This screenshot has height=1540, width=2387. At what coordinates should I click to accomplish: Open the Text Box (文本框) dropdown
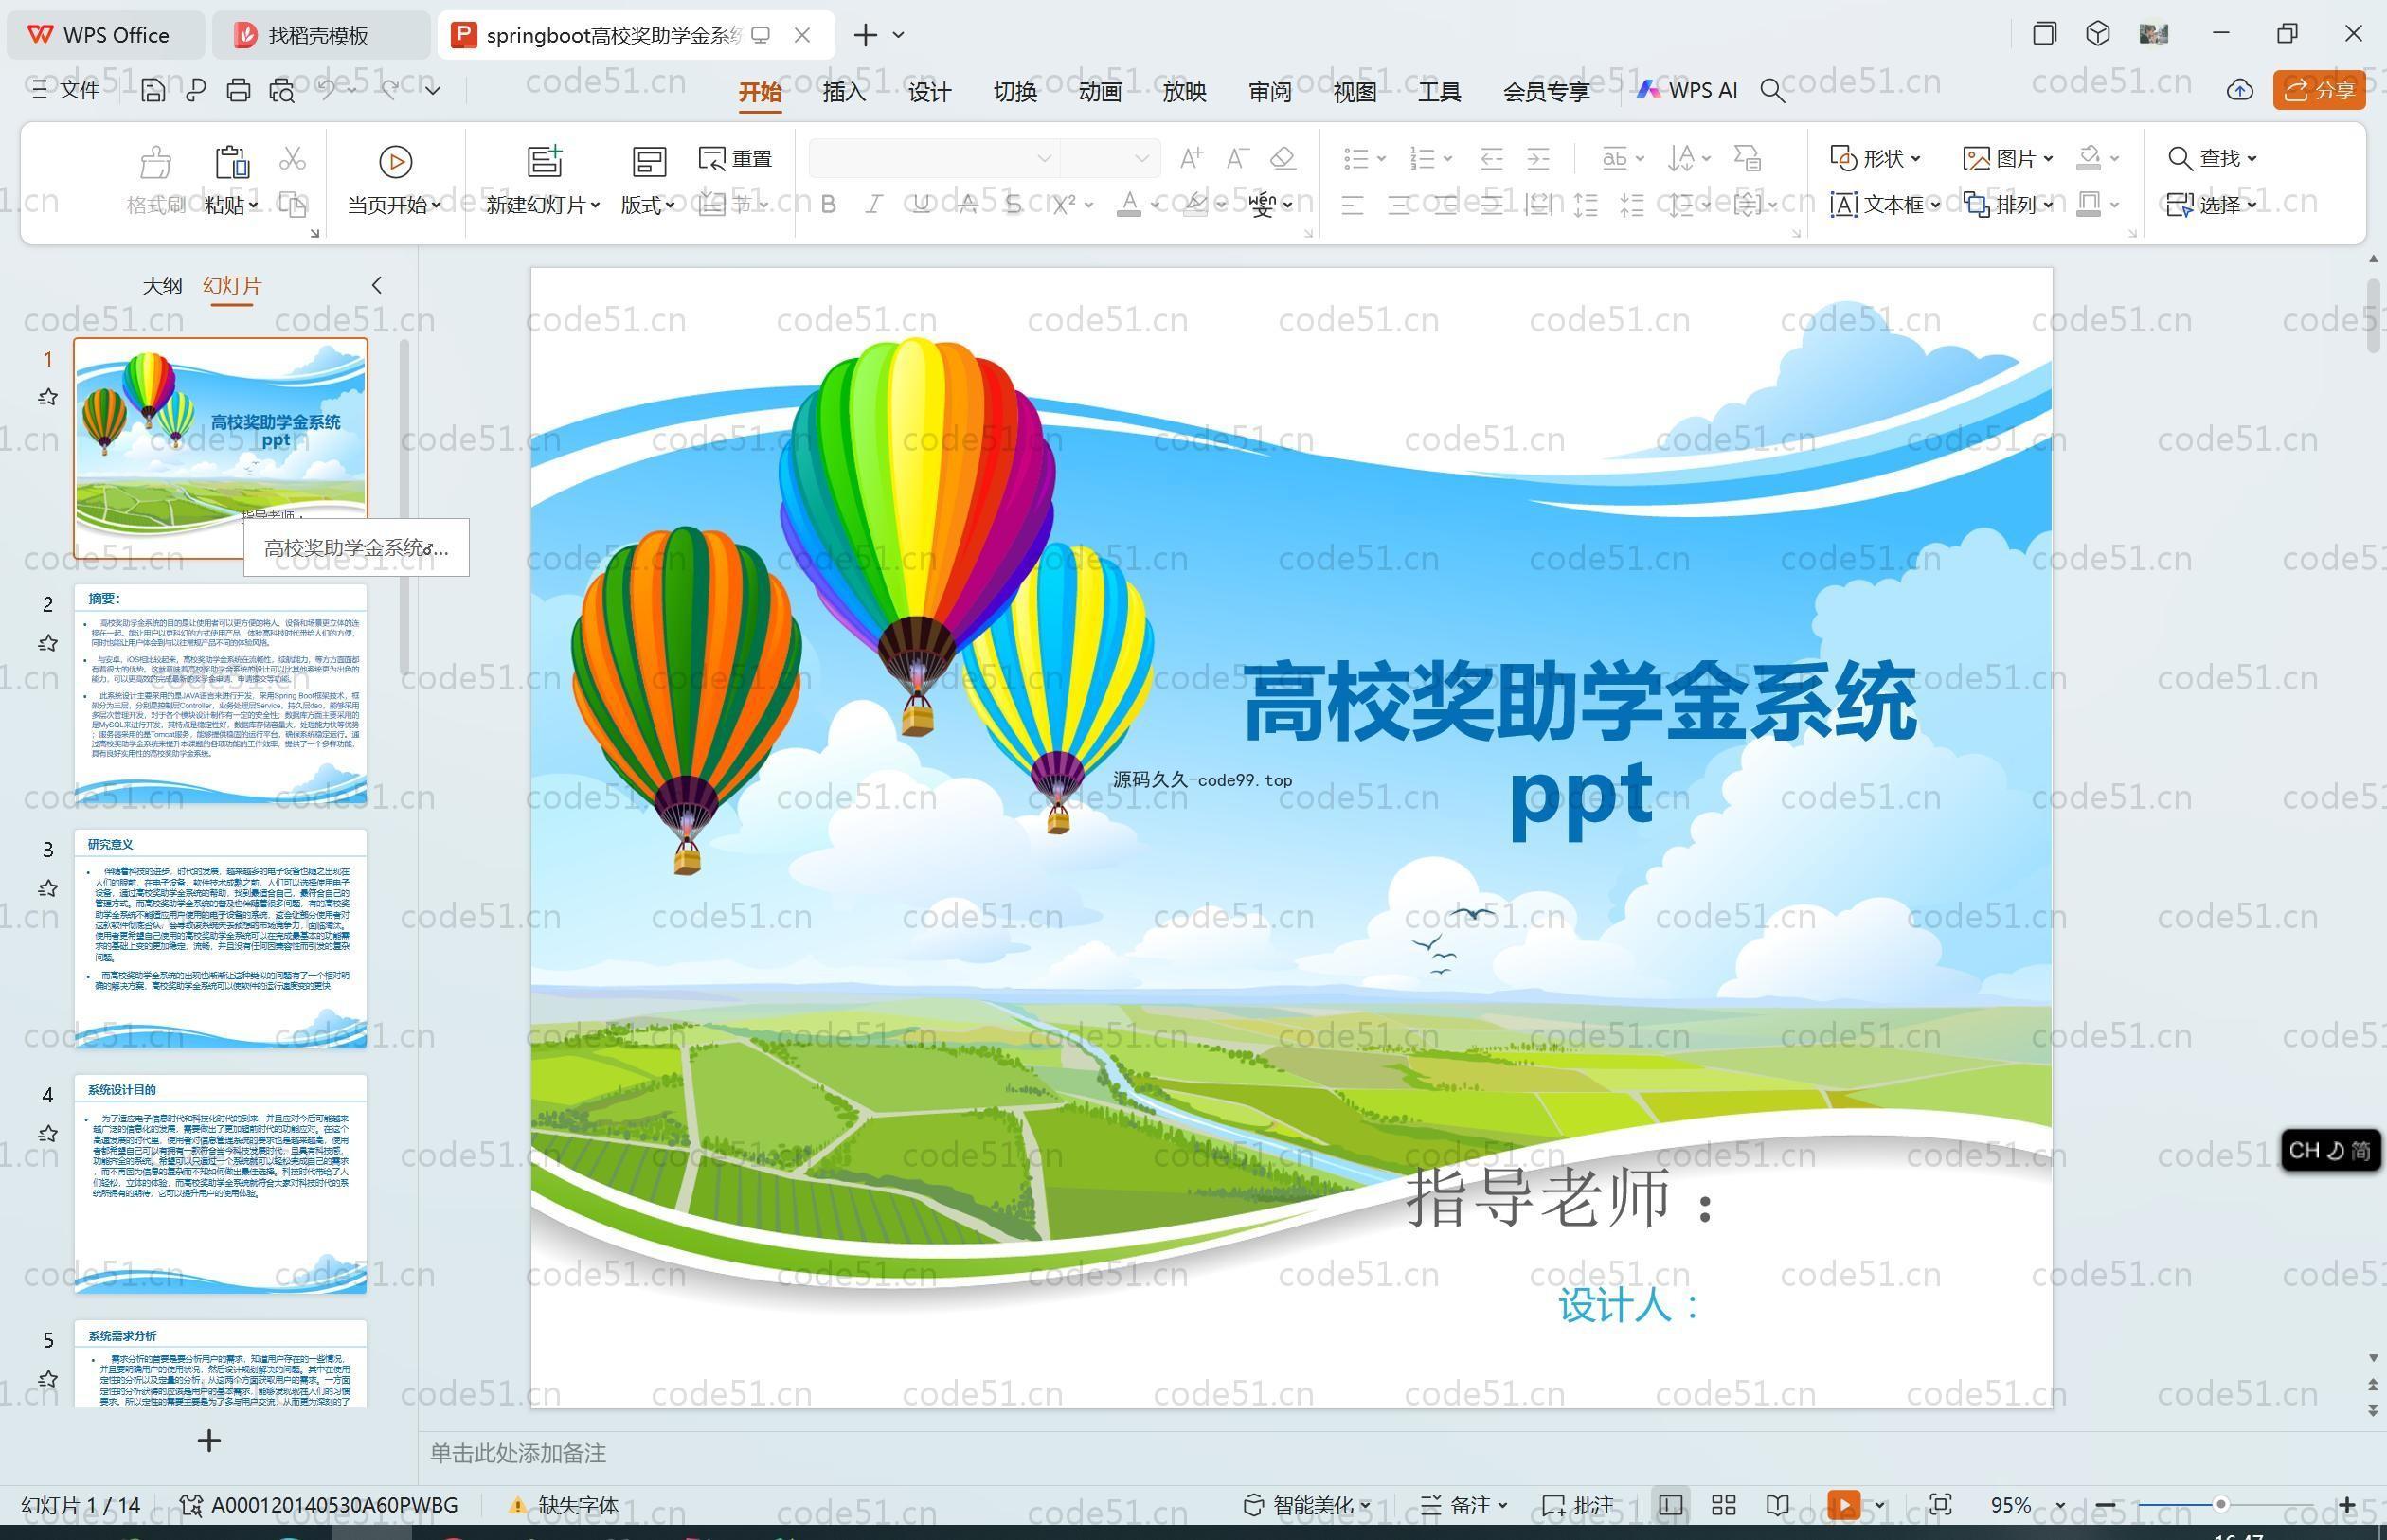[1885, 204]
